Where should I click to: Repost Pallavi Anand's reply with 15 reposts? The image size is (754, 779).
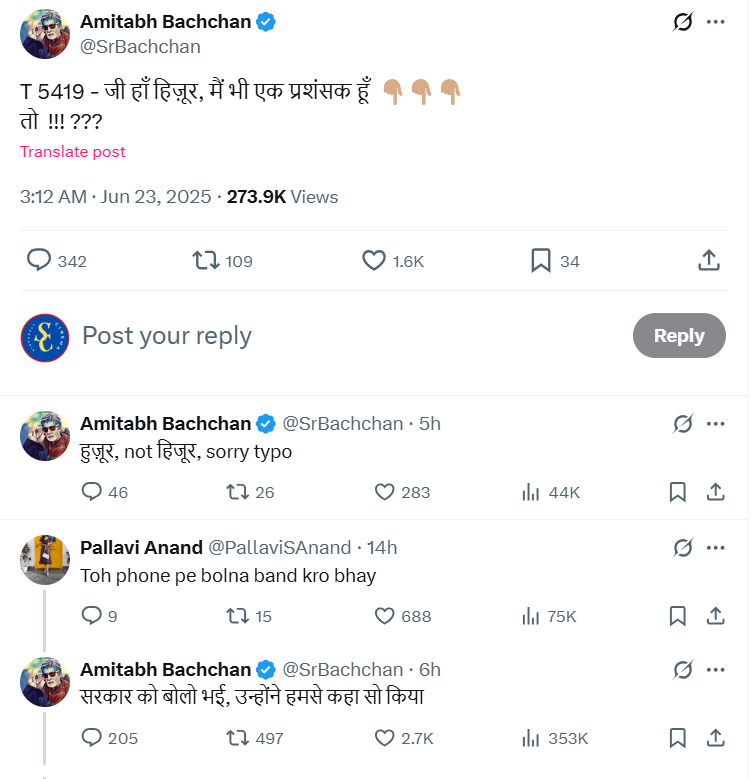coord(237,616)
